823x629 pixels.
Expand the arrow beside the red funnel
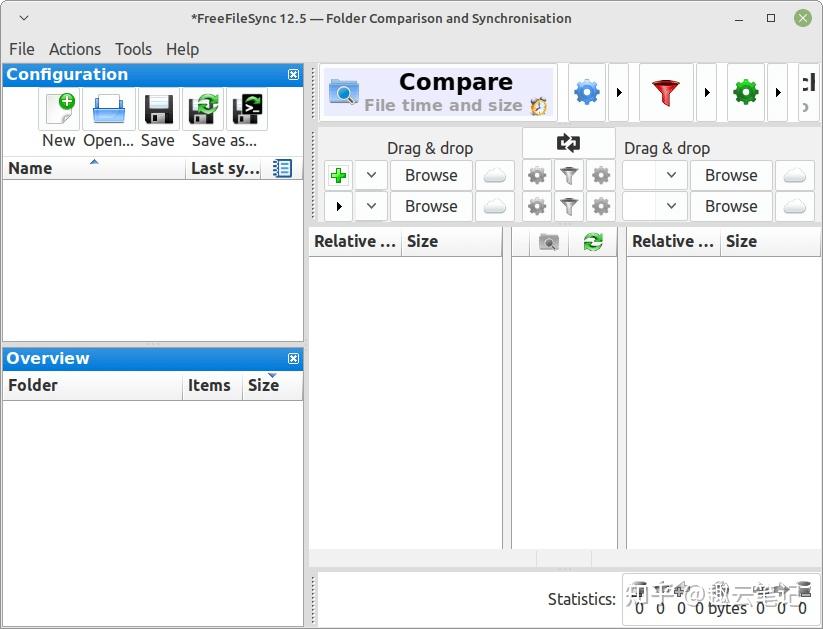coord(707,93)
